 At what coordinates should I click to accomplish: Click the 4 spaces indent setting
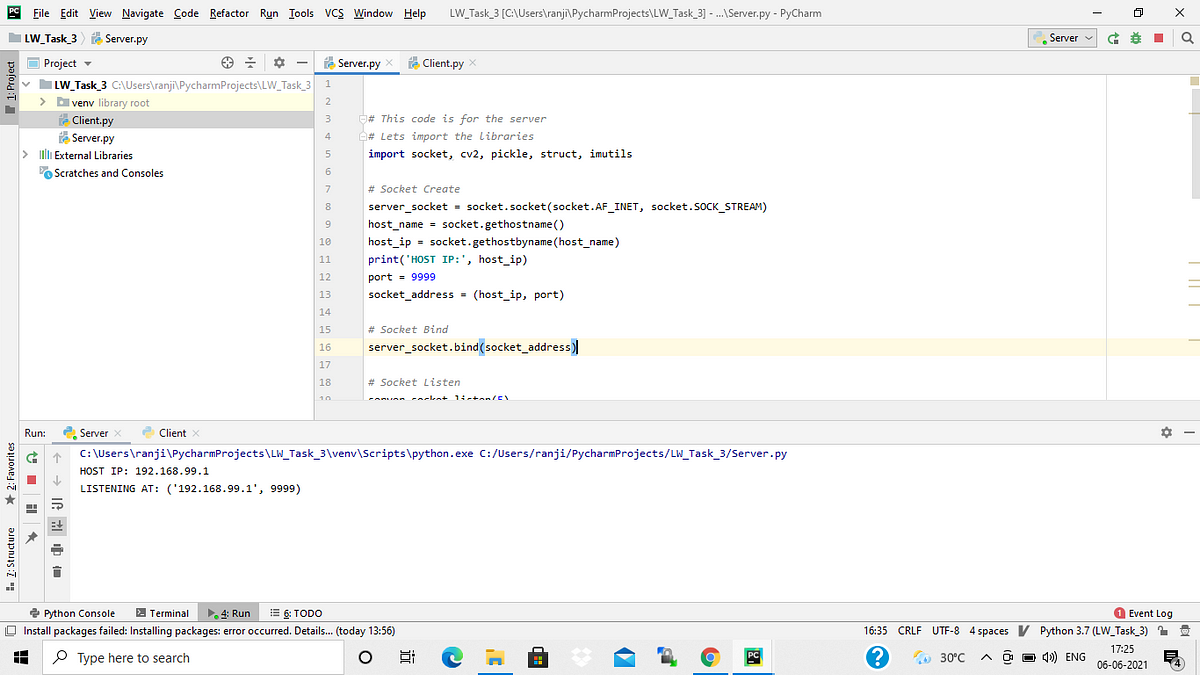click(989, 631)
